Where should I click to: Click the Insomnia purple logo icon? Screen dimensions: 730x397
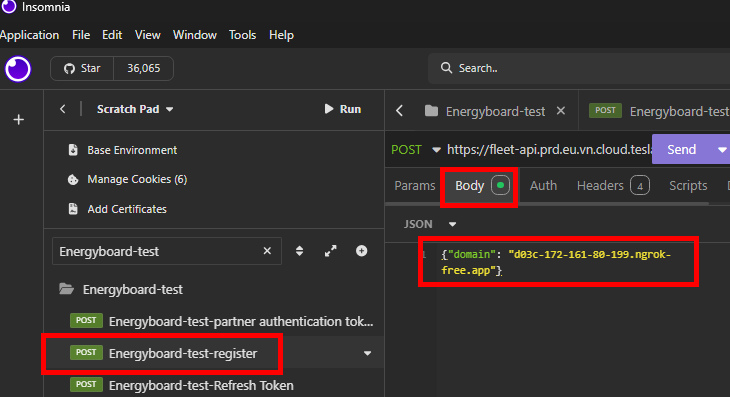pyautogui.click(x=18, y=69)
